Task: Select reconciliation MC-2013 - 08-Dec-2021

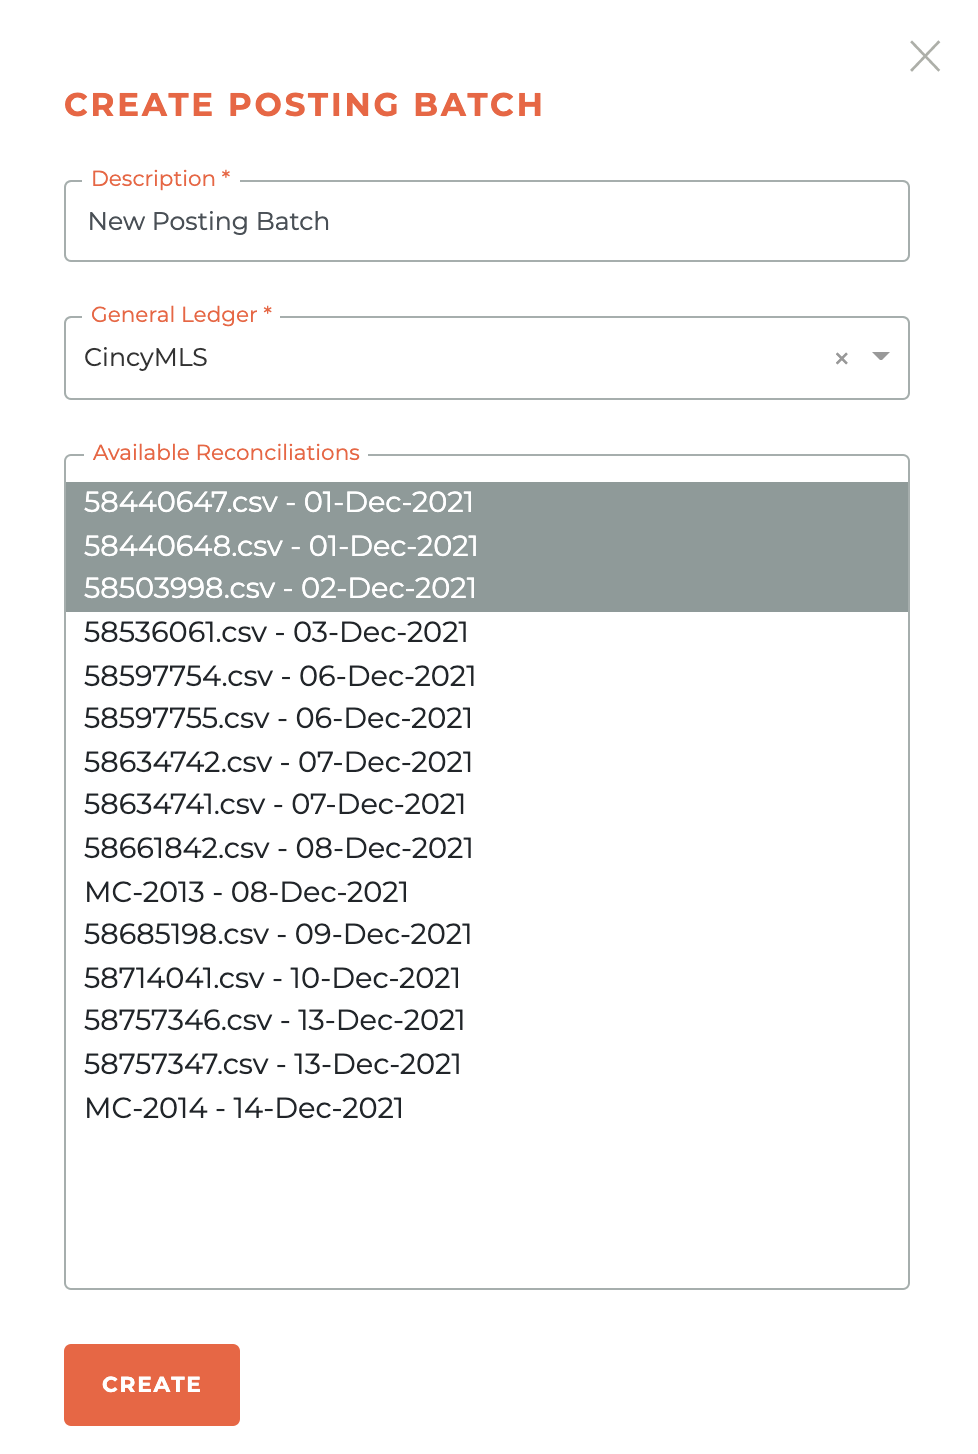Action: [245, 891]
